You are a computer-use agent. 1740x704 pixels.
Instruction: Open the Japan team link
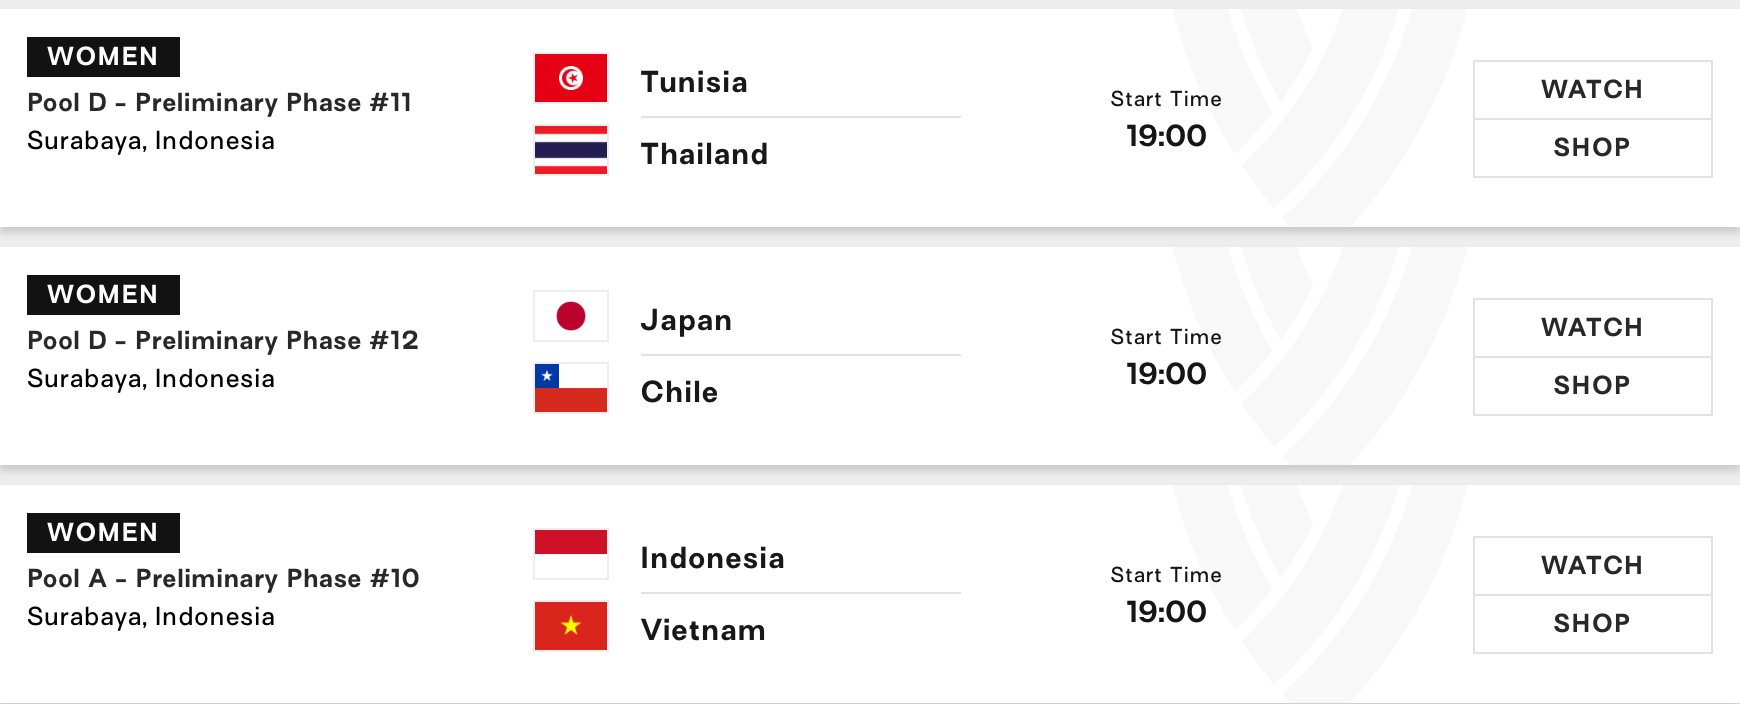(686, 321)
